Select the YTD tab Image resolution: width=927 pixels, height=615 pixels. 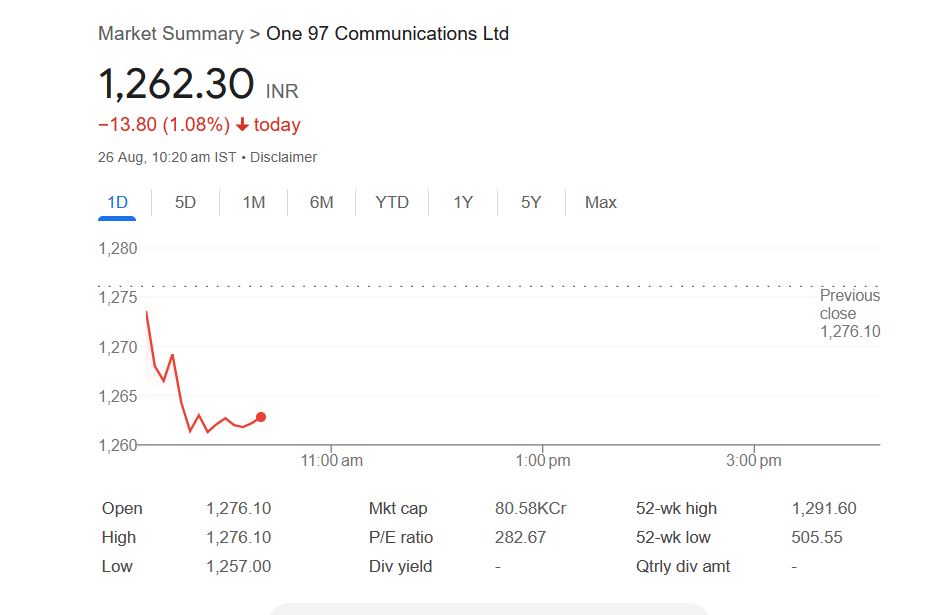tap(392, 202)
